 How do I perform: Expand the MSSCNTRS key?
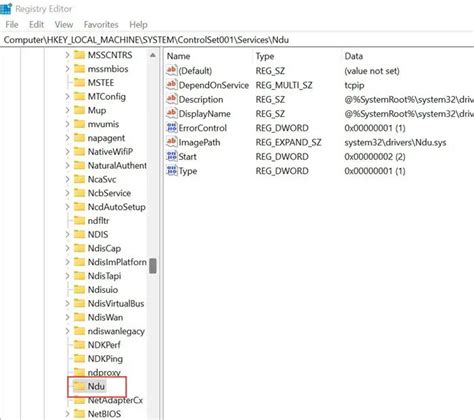[67, 55]
